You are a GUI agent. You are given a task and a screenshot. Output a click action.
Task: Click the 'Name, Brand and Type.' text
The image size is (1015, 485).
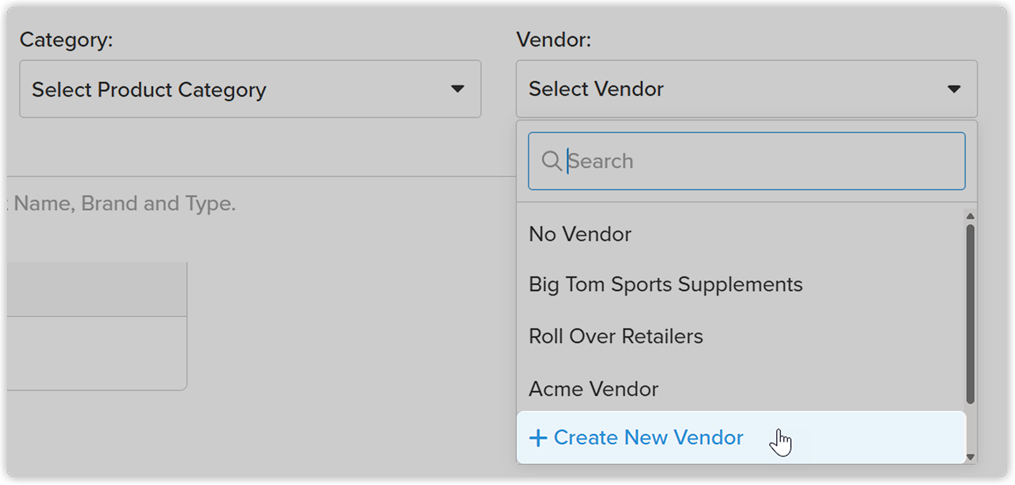(125, 204)
